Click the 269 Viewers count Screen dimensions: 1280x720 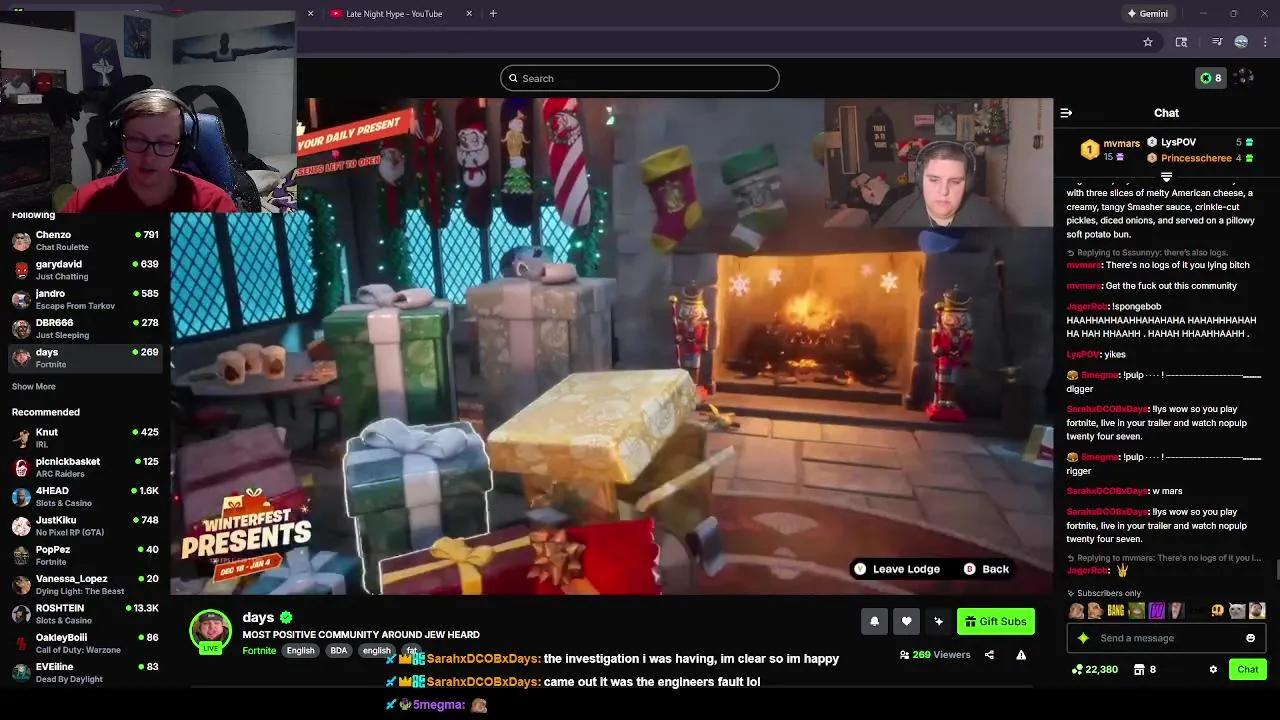coord(935,655)
